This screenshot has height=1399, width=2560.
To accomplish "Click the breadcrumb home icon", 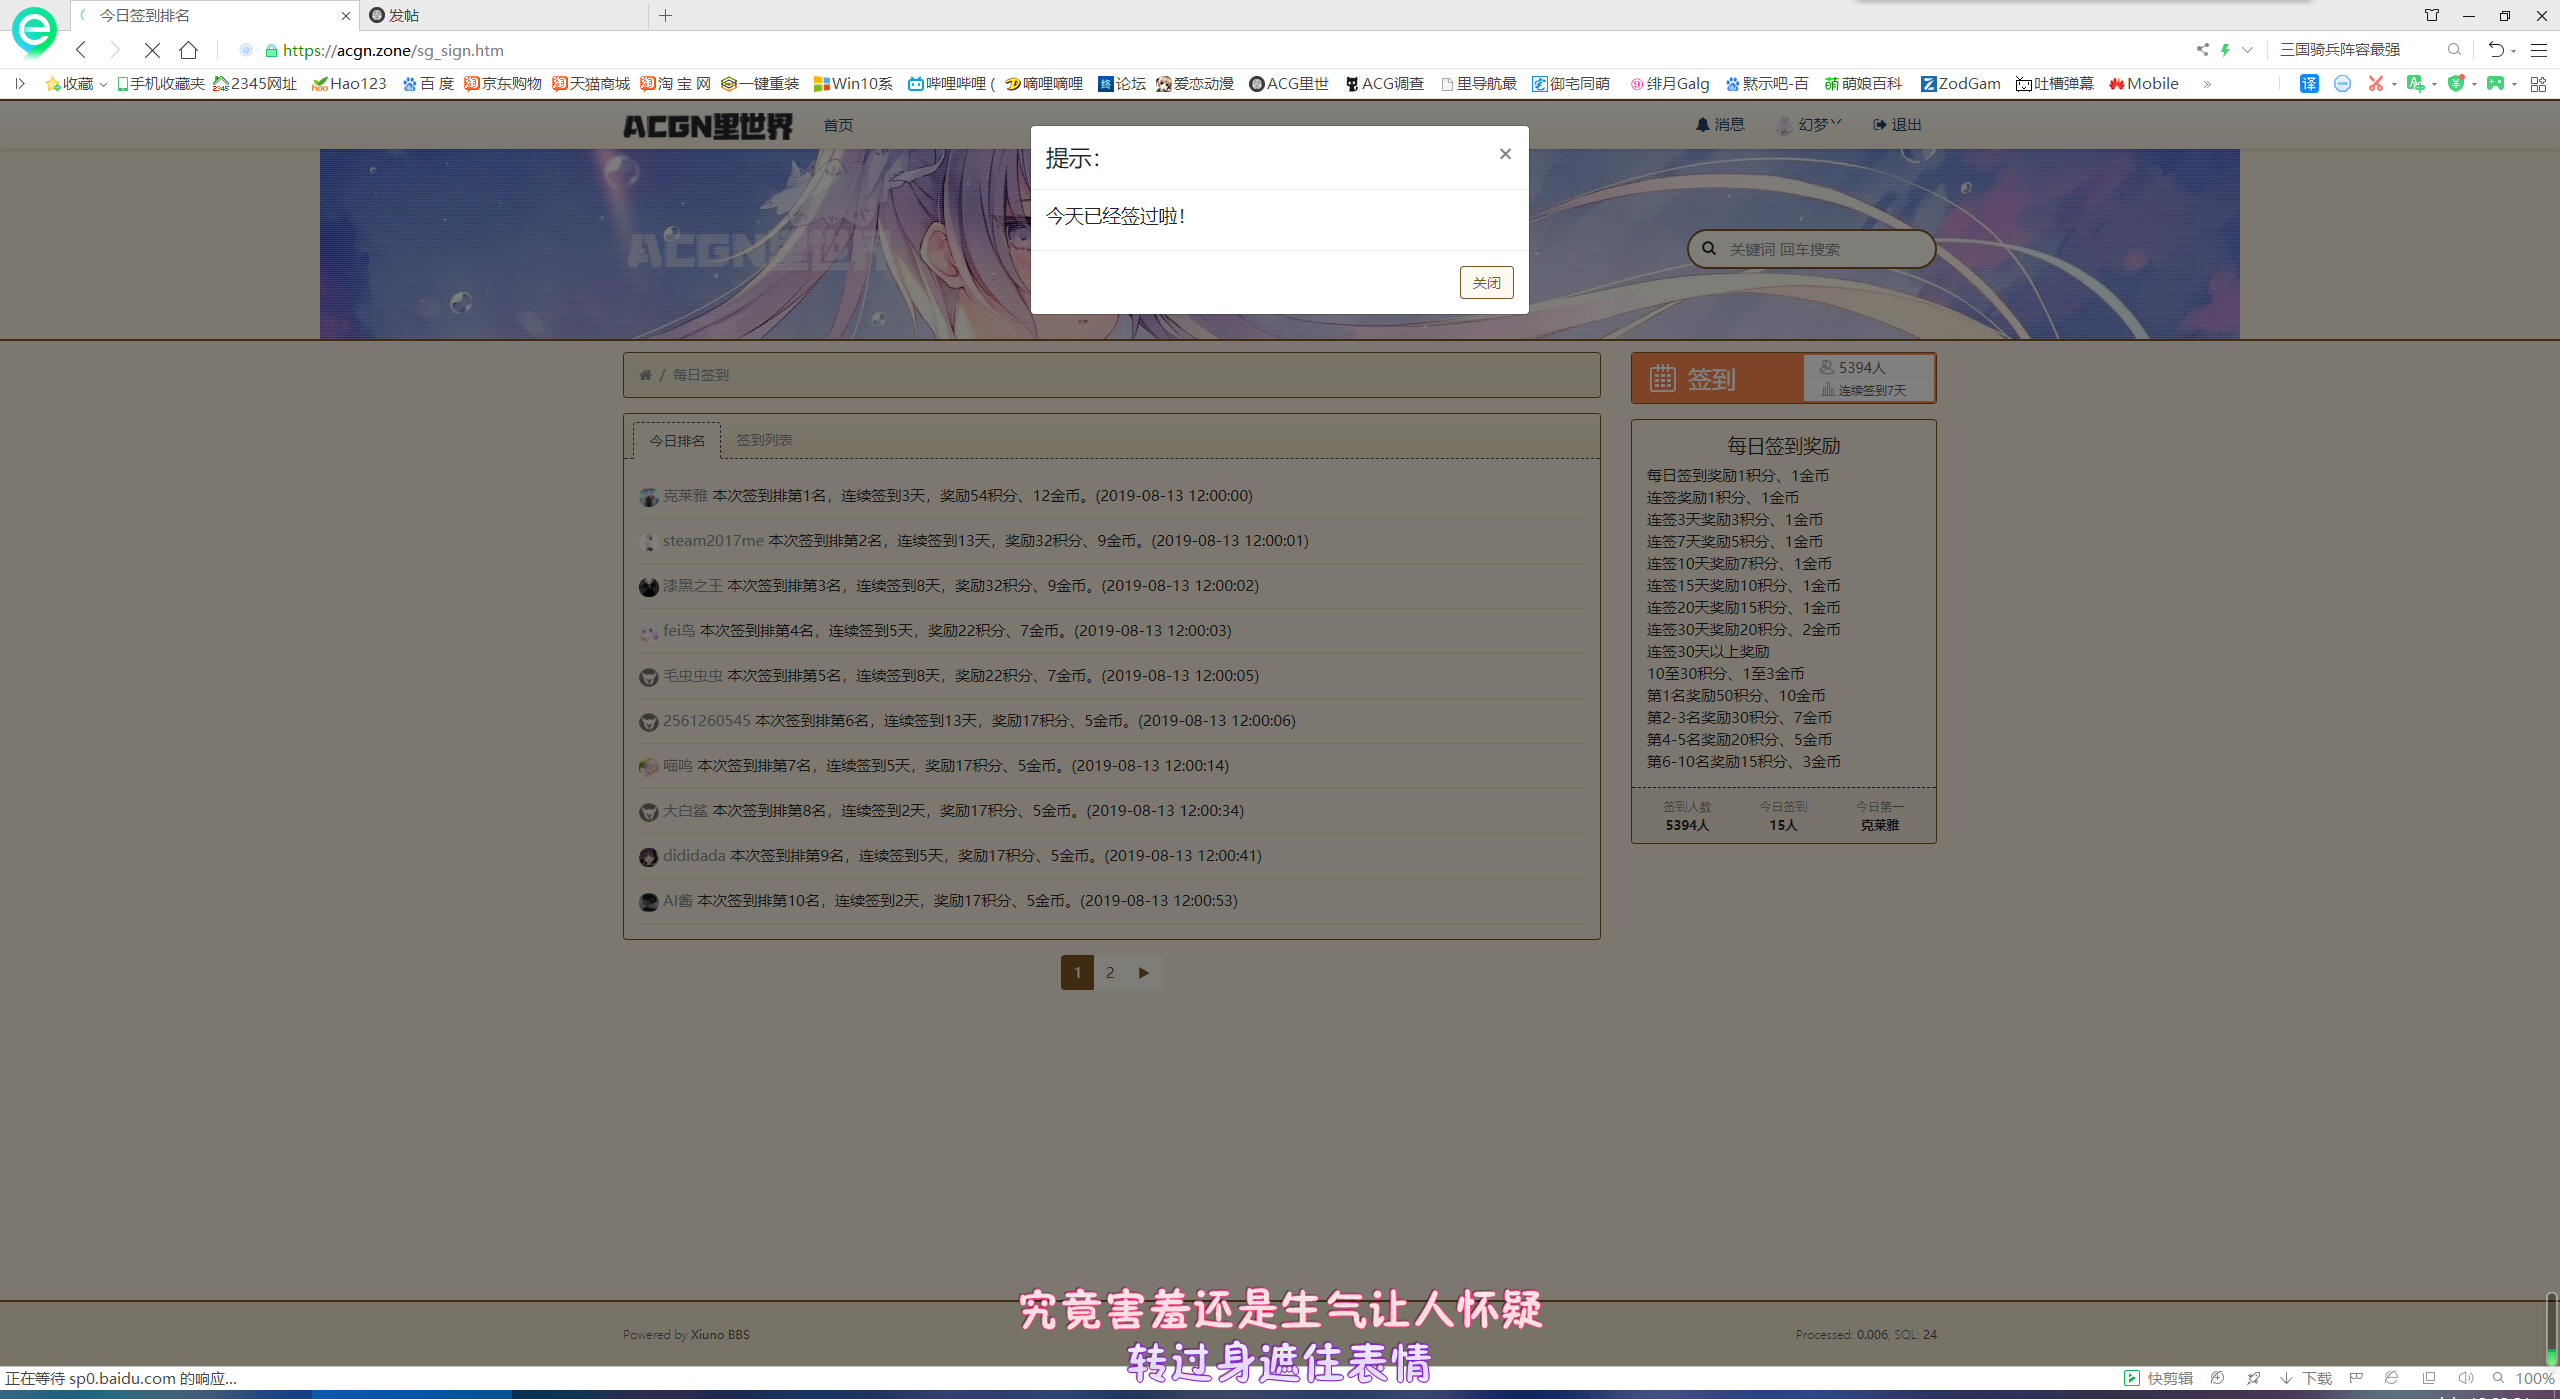I will pyautogui.click(x=645, y=375).
